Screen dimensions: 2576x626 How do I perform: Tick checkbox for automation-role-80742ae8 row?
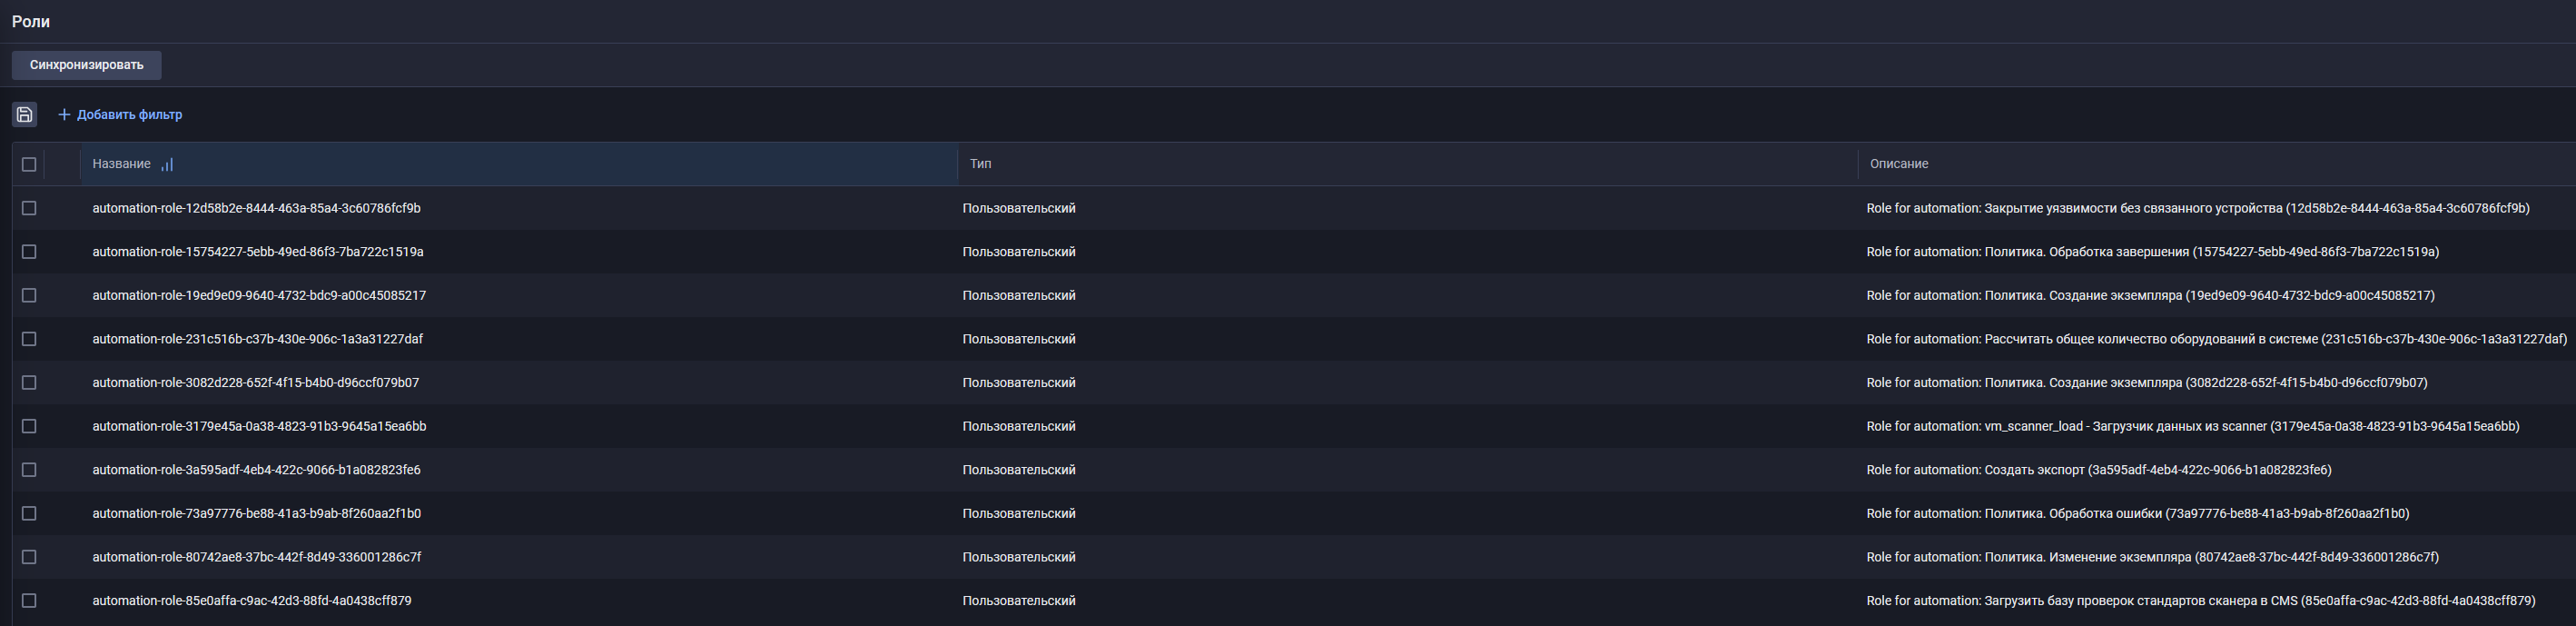[x=29, y=557]
